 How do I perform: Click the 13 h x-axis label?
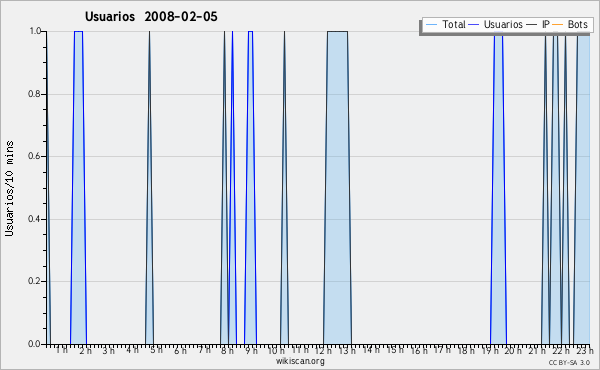(x=347, y=350)
